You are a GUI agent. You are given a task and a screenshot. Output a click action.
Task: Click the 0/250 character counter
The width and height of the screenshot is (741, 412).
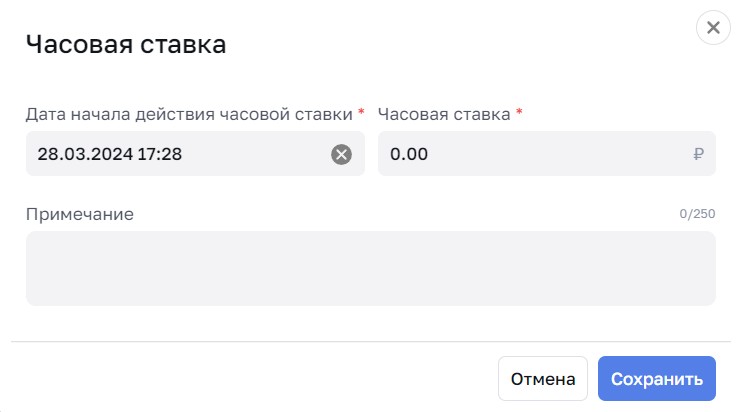tap(698, 214)
